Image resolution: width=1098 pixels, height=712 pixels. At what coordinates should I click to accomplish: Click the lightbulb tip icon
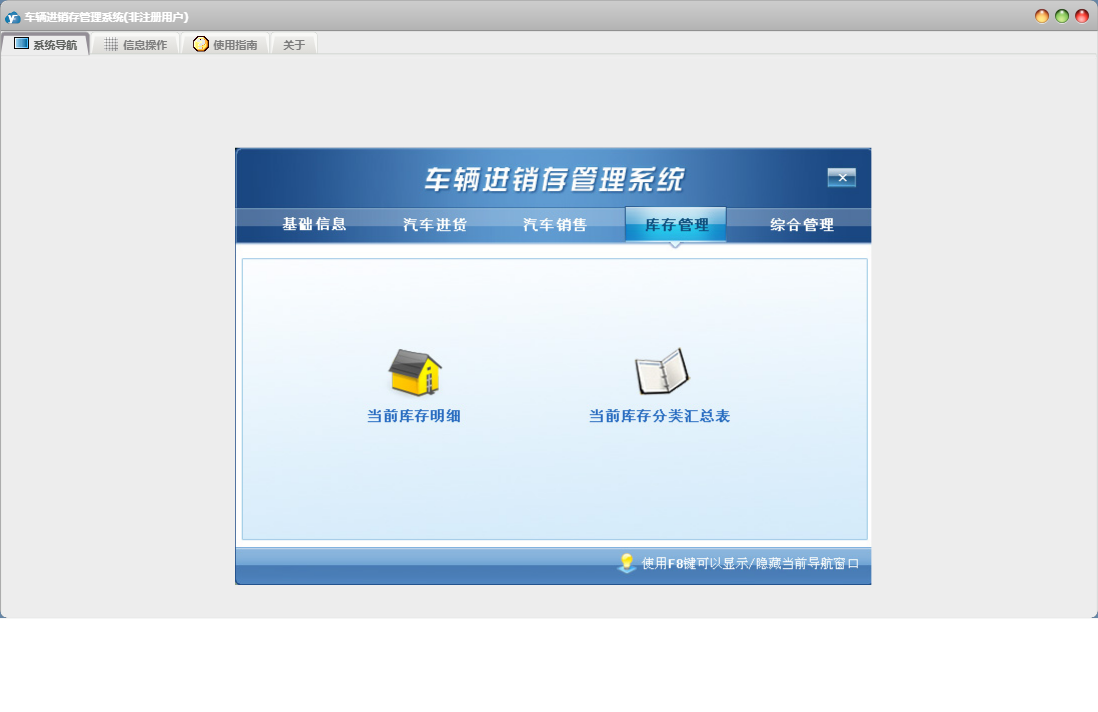(x=627, y=563)
